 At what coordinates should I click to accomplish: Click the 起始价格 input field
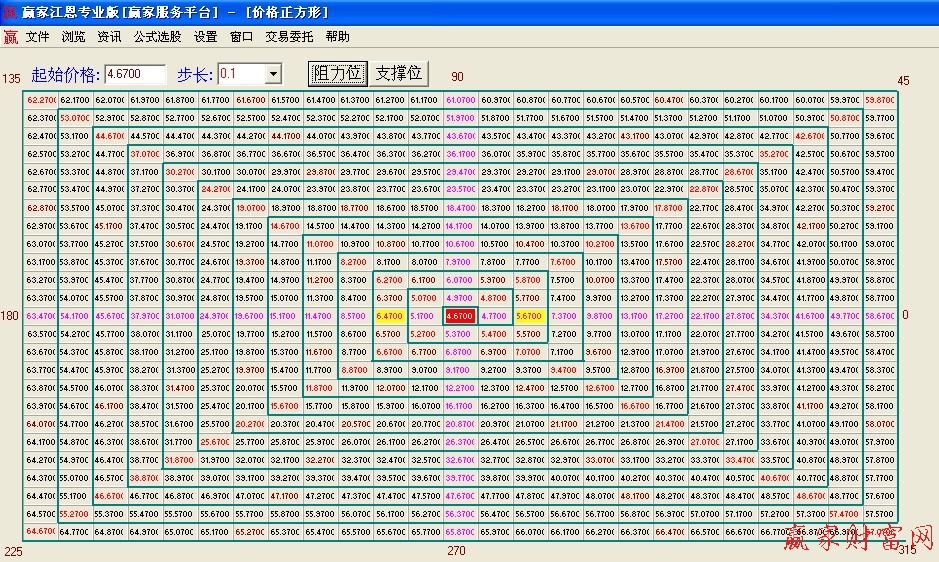135,74
